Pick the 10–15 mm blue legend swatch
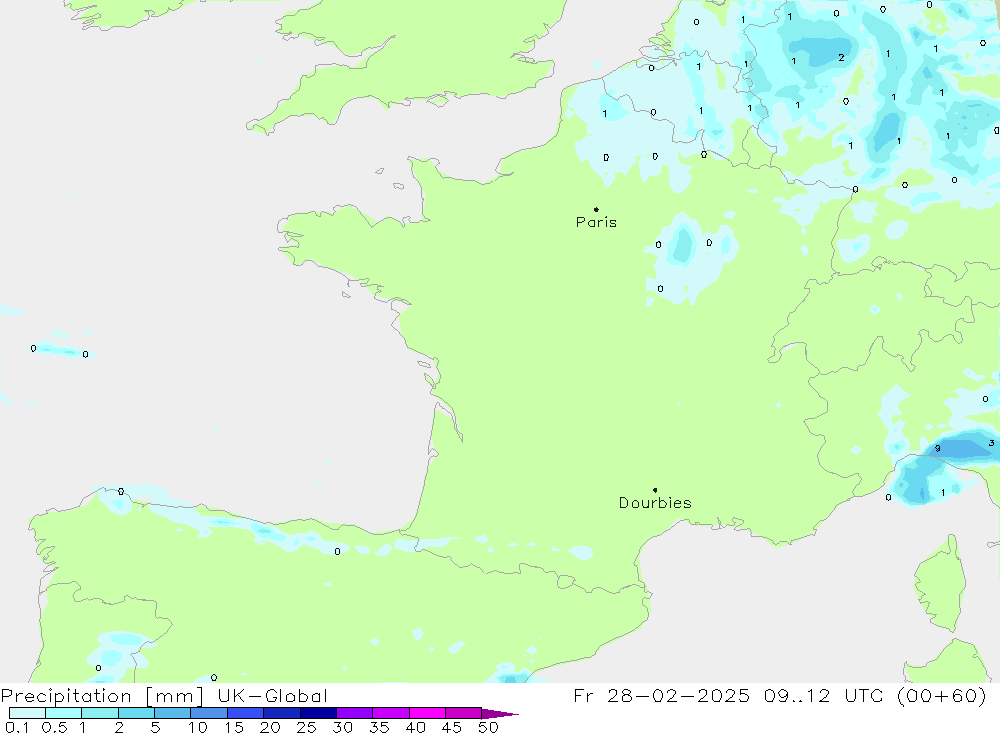The width and height of the screenshot is (1000, 733). pos(209,713)
